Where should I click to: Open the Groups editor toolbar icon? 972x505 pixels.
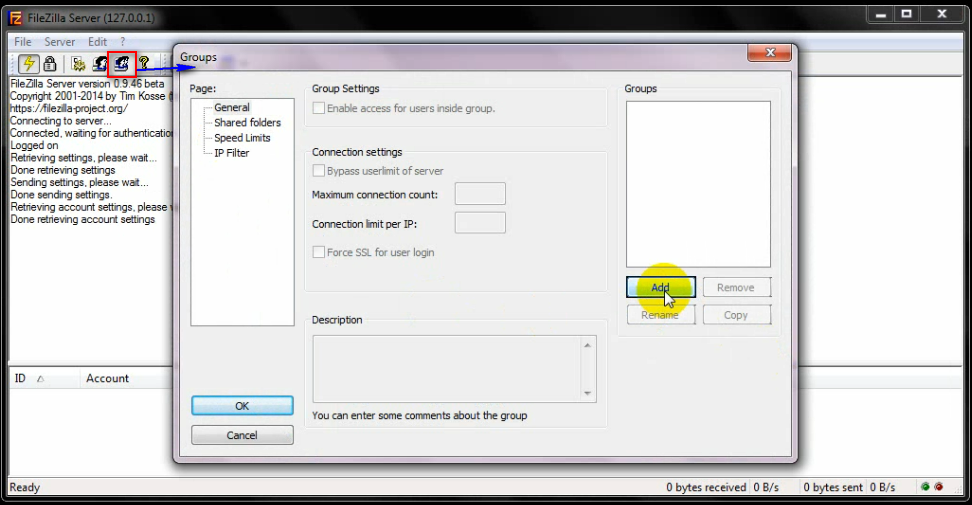122,63
